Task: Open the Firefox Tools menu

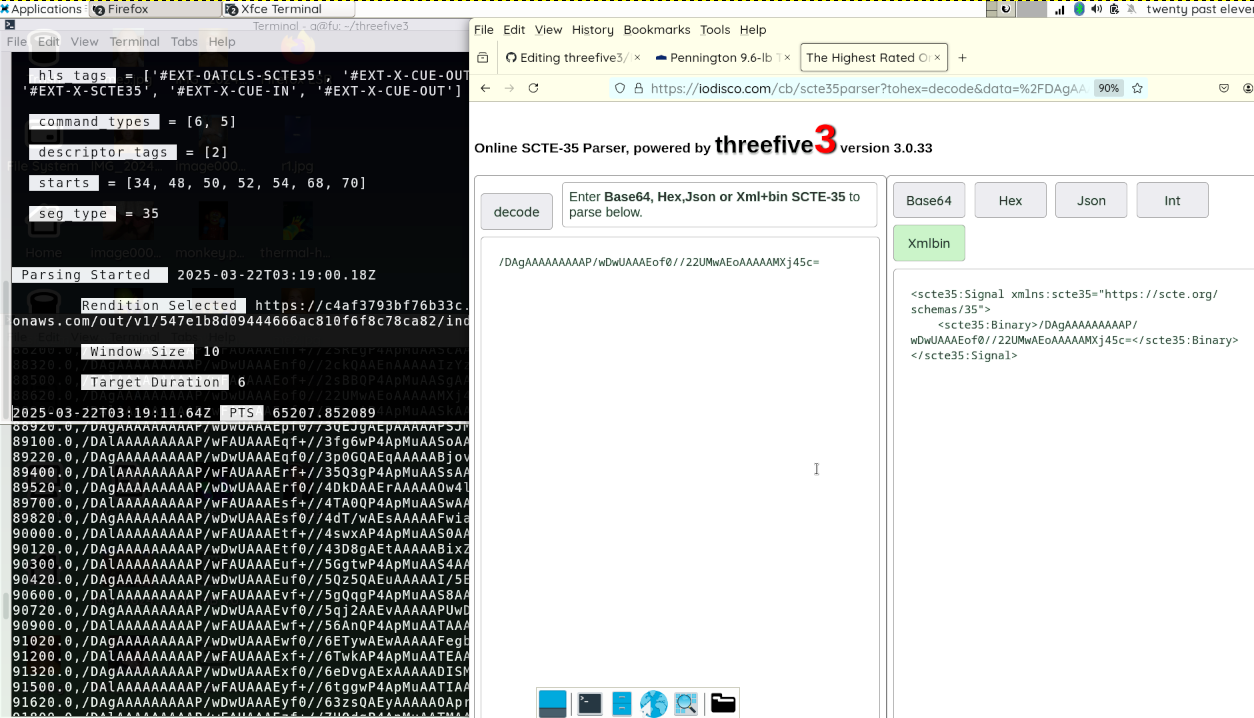Action: click(x=715, y=30)
